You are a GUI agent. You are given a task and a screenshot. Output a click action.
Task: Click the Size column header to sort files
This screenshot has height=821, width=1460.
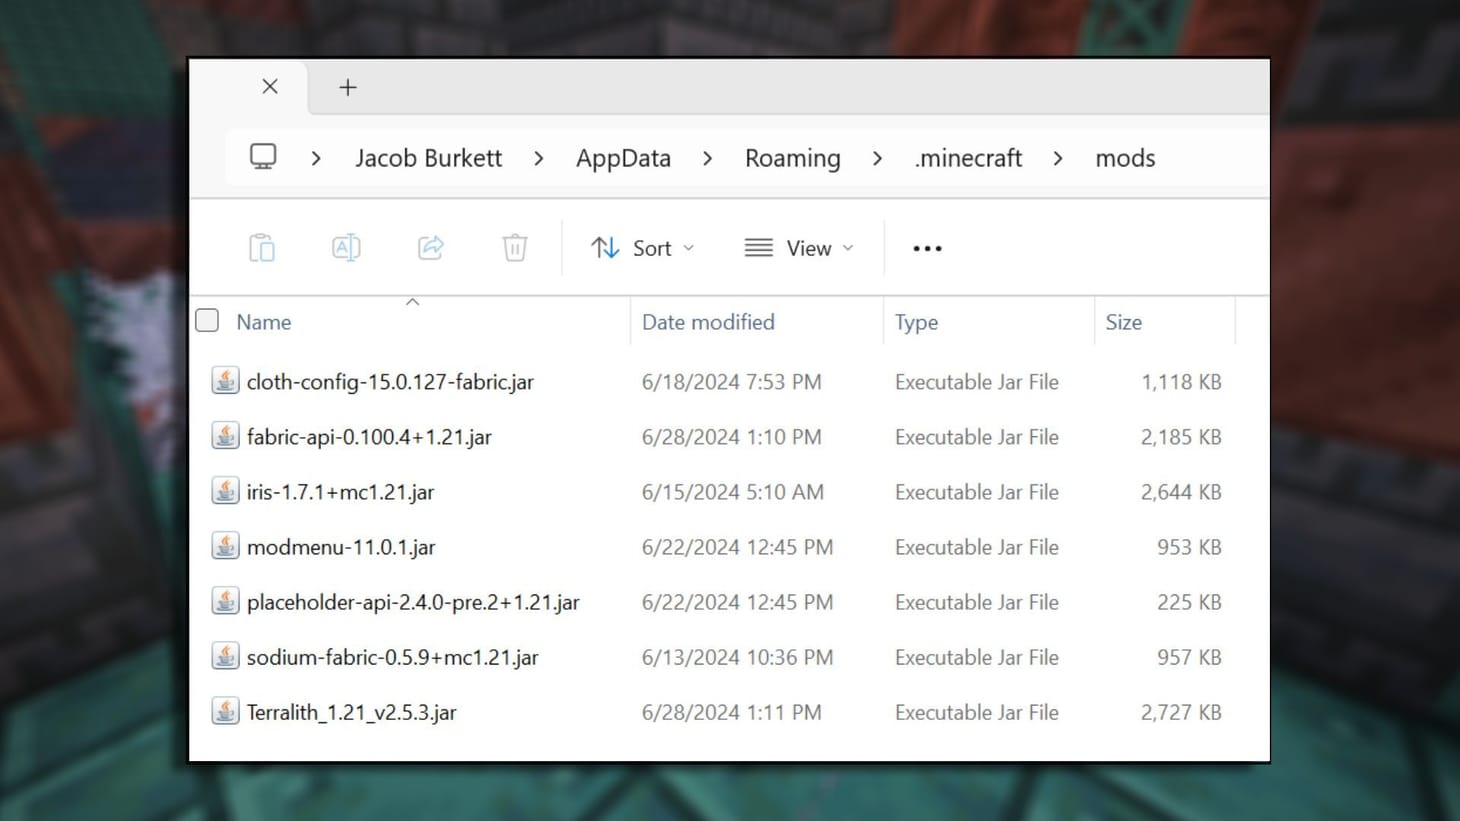tap(1123, 321)
